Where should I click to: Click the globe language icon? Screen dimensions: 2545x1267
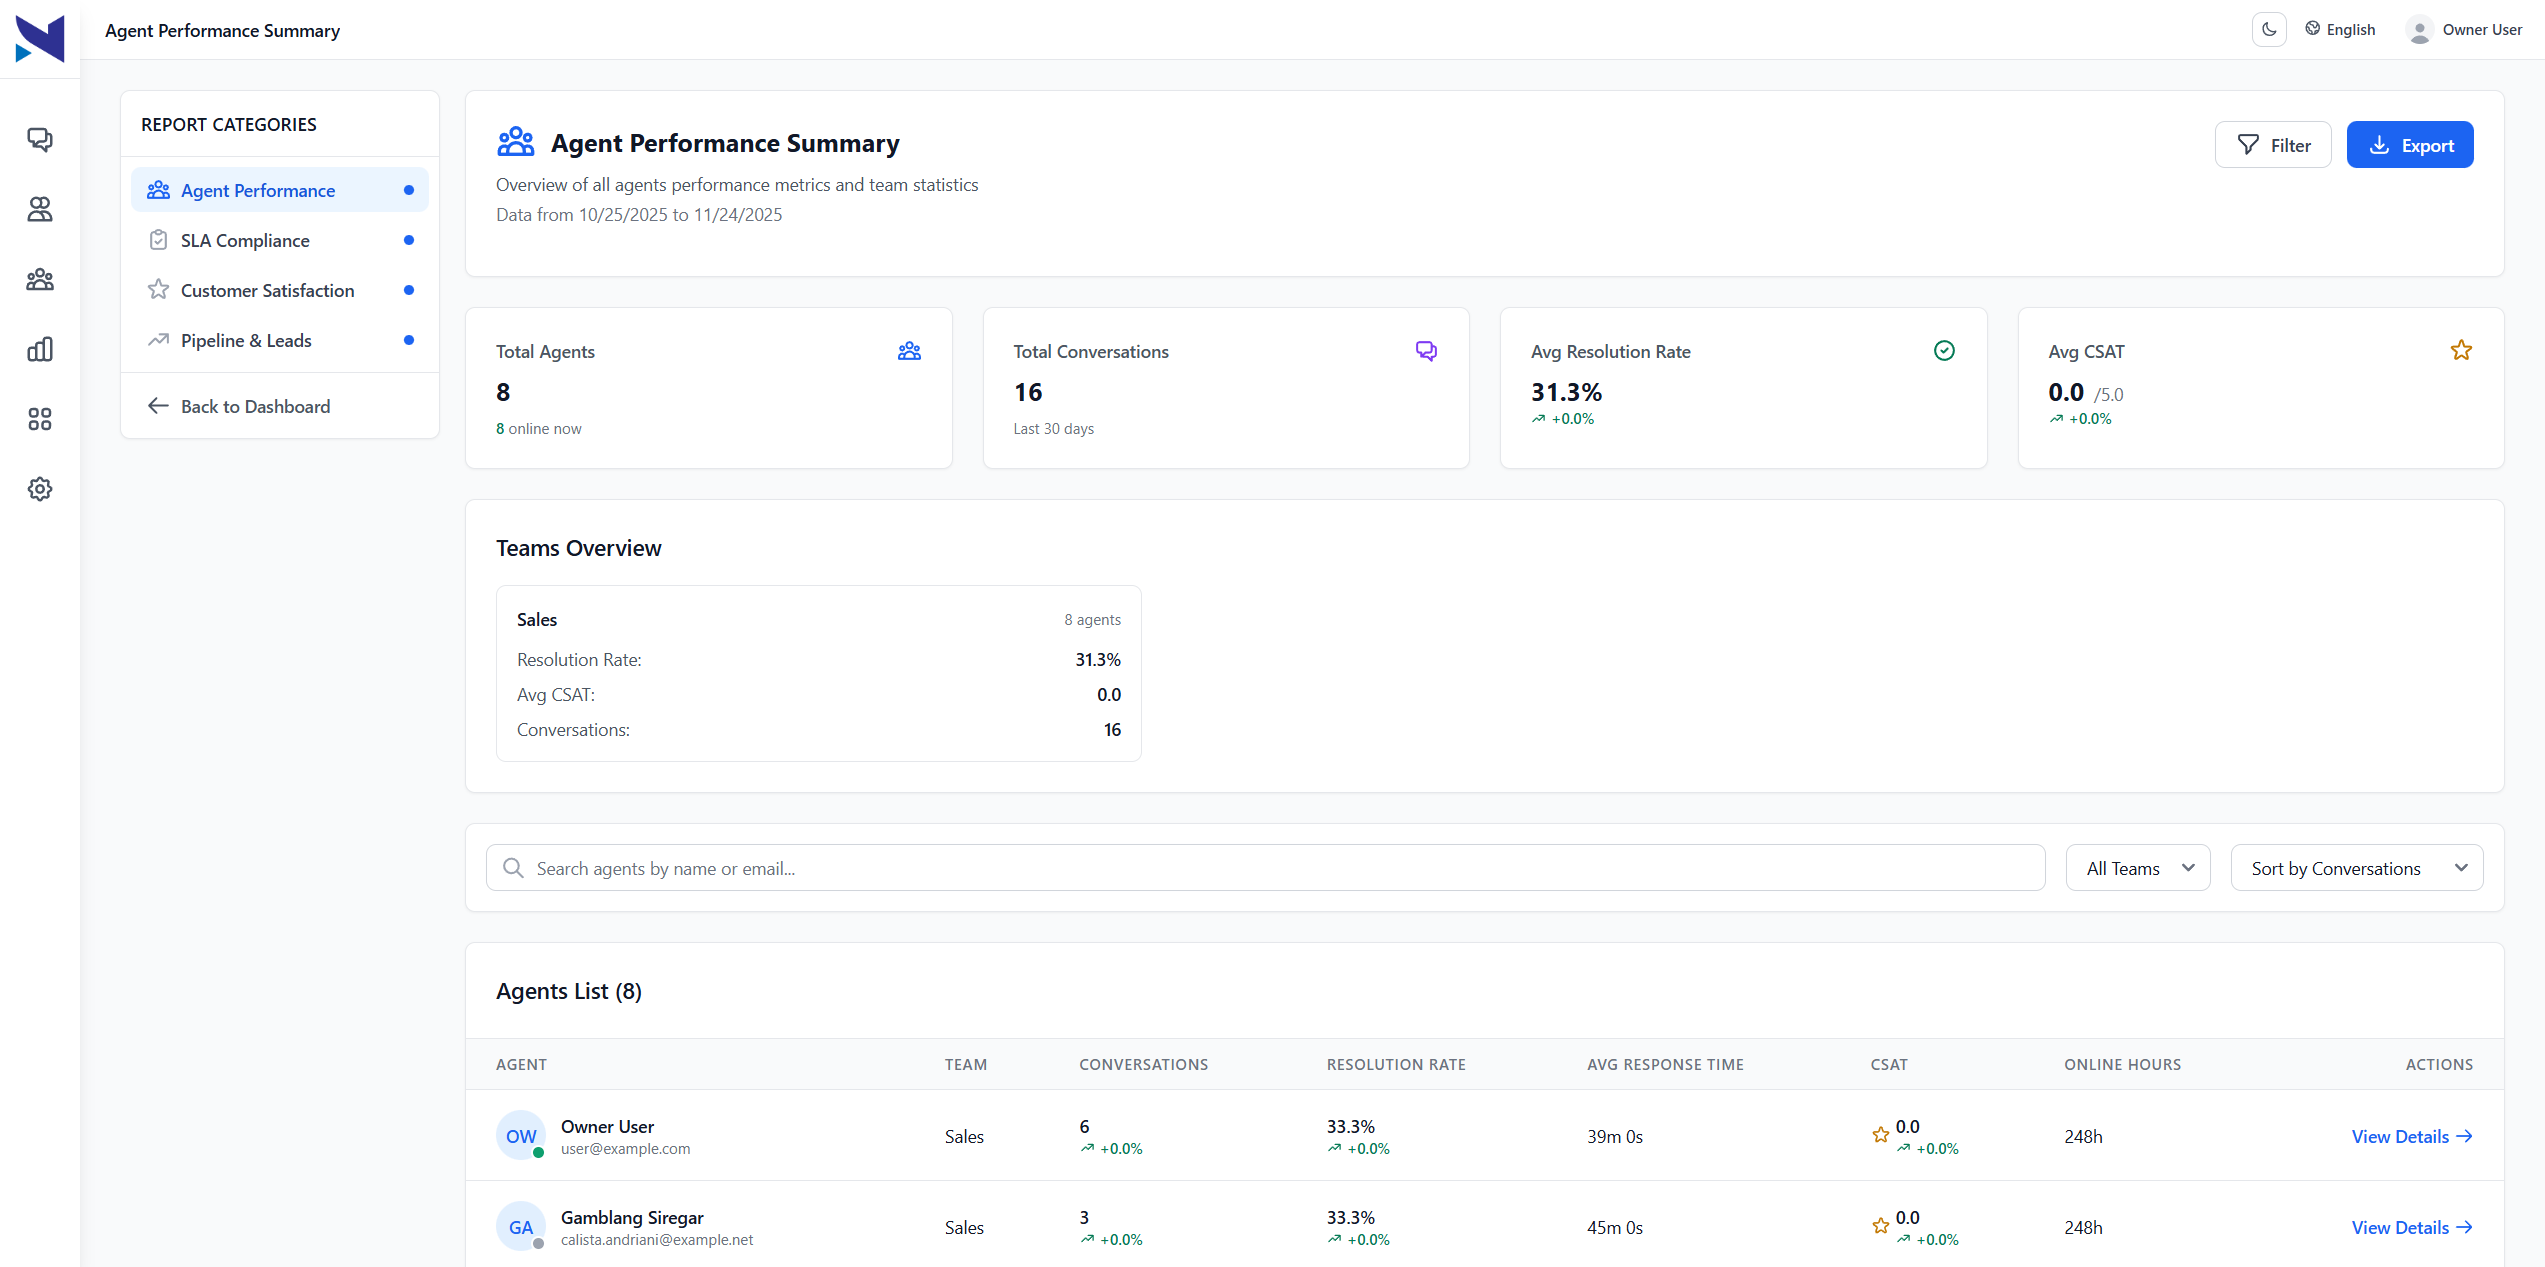(2313, 29)
